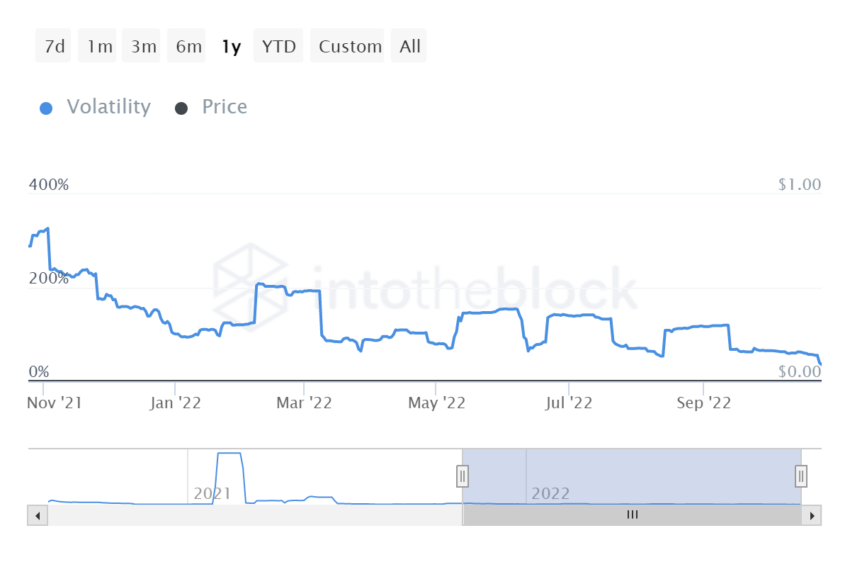Click the left navigator range handle
This screenshot has width=850, height=567.
(462, 476)
